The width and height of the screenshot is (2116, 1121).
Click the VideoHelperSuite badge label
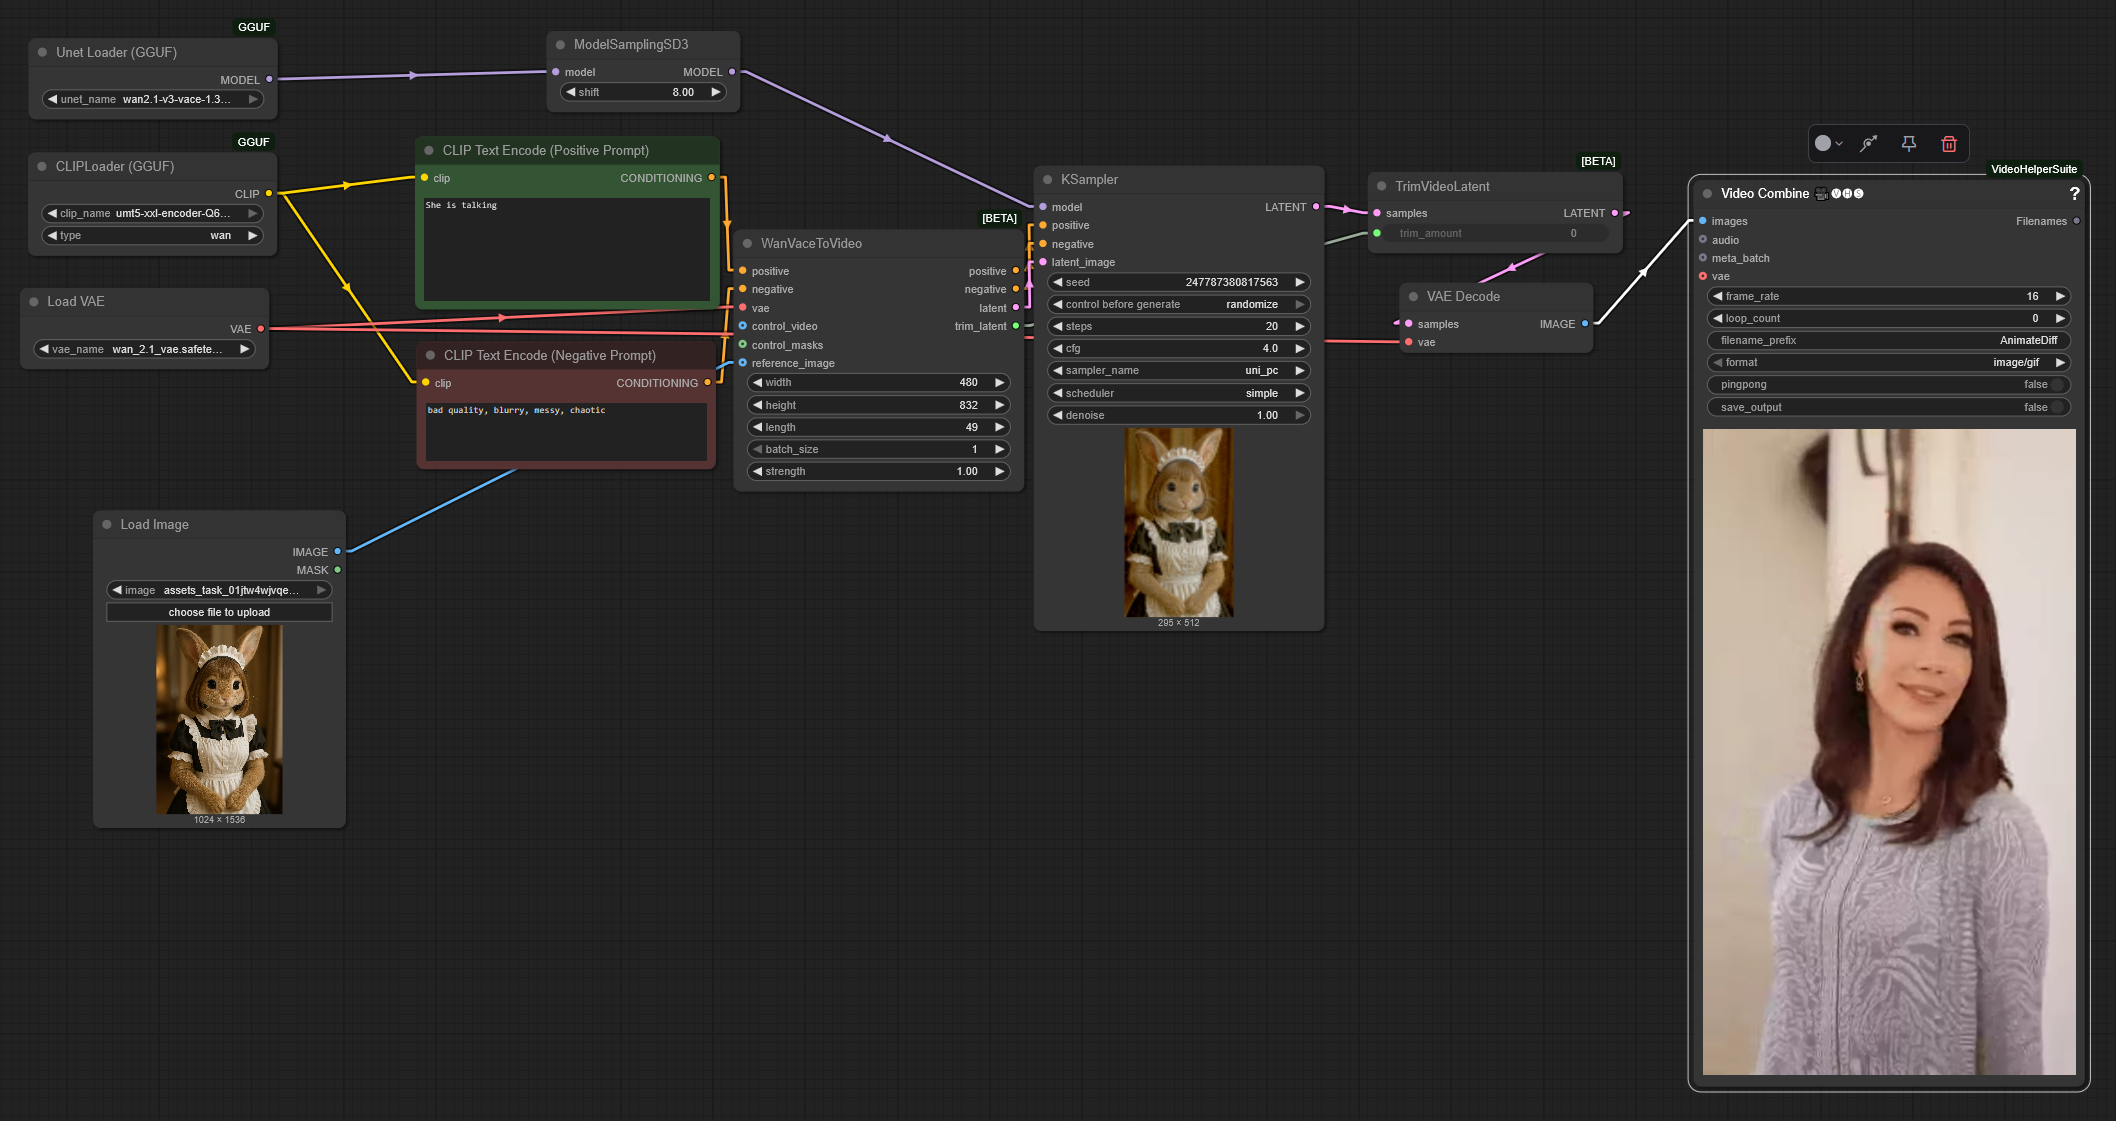click(x=2033, y=170)
